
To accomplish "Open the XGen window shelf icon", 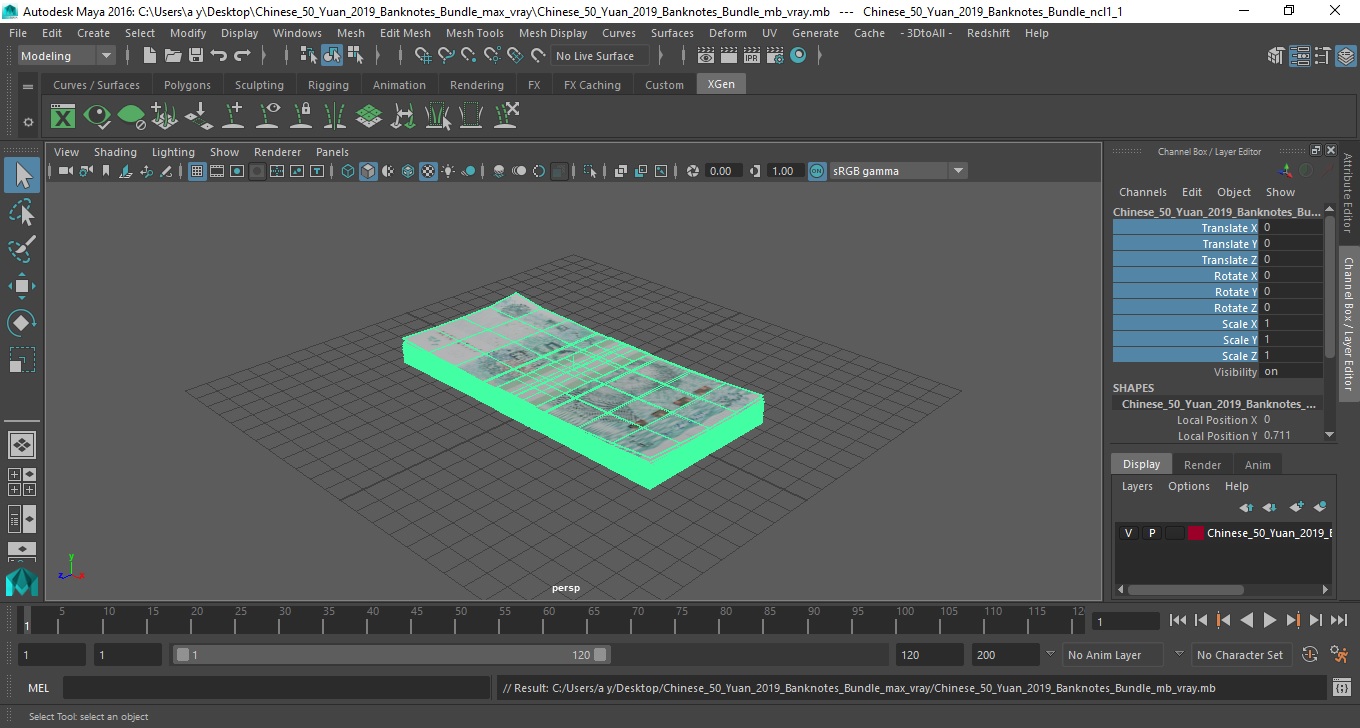I will pyautogui.click(x=63, y=117).
